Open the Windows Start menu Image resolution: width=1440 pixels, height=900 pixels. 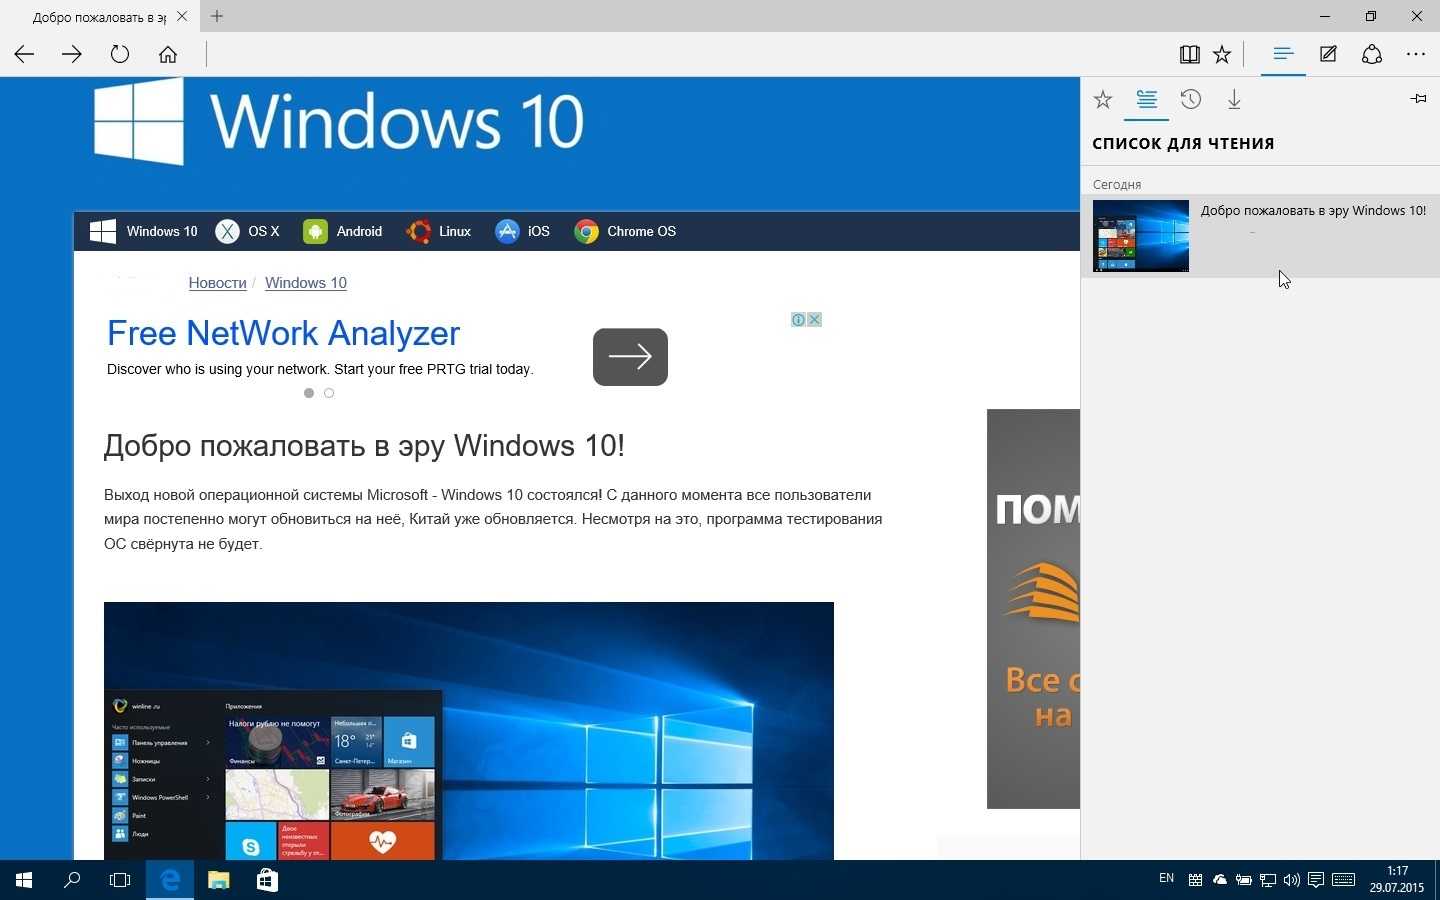[x=24, y=880]
